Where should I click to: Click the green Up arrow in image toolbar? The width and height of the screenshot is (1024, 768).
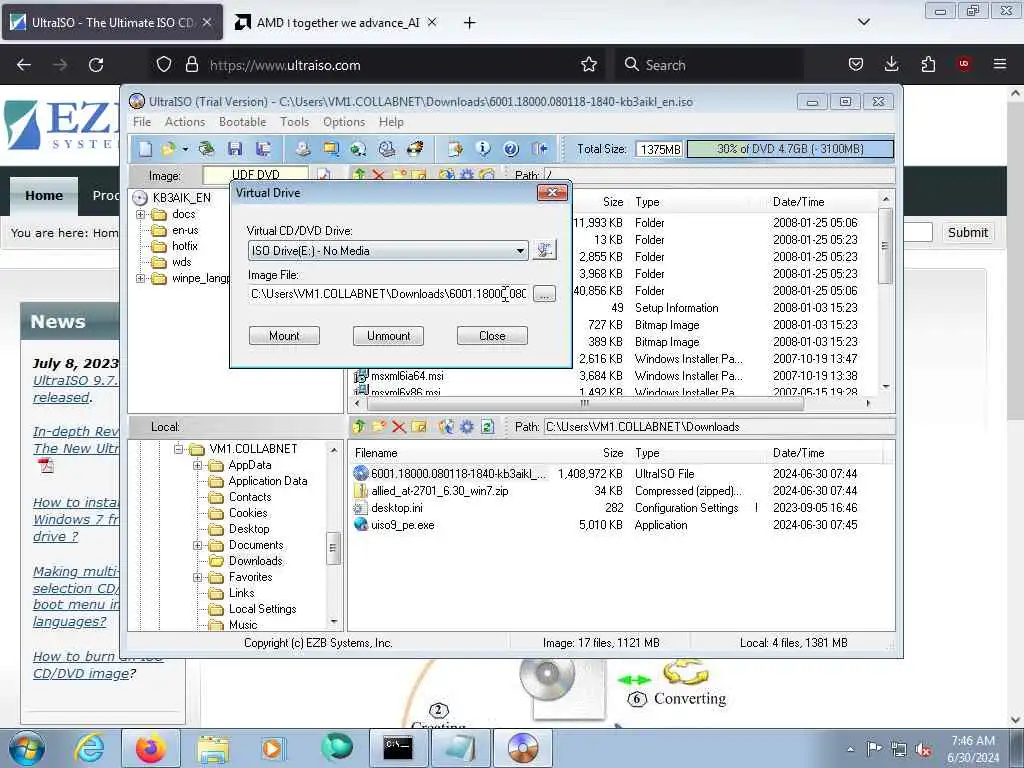(359, 175)
